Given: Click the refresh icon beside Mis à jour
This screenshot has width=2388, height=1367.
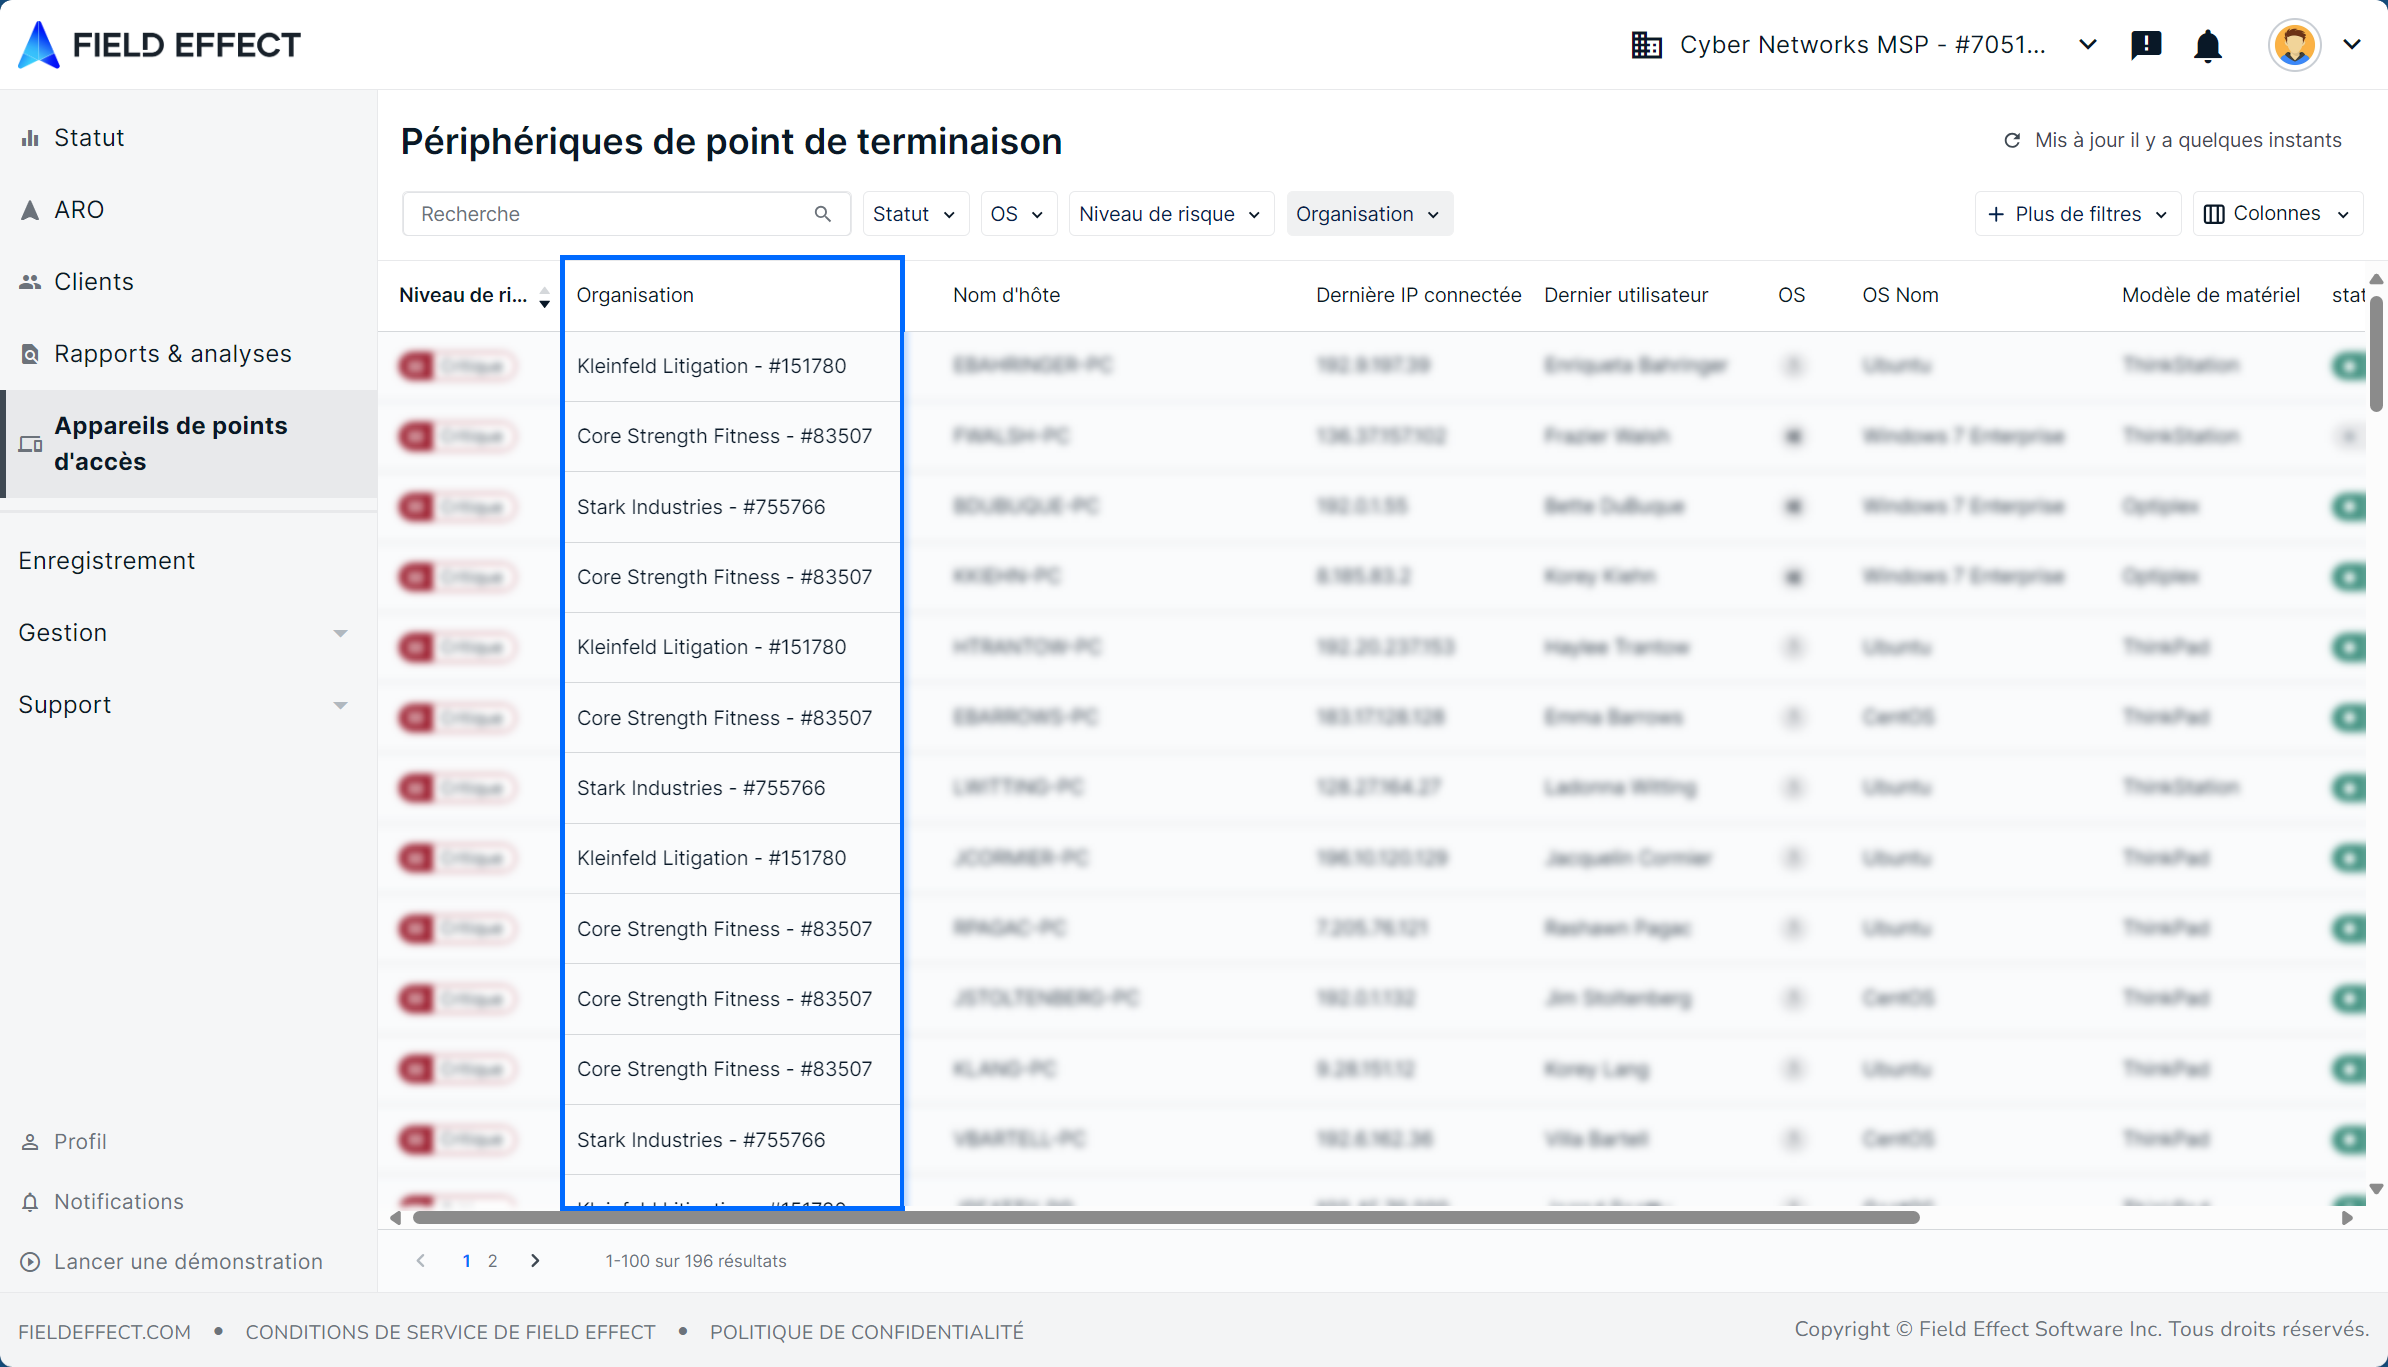Looking at the screenshot, I should point(2012,141).
